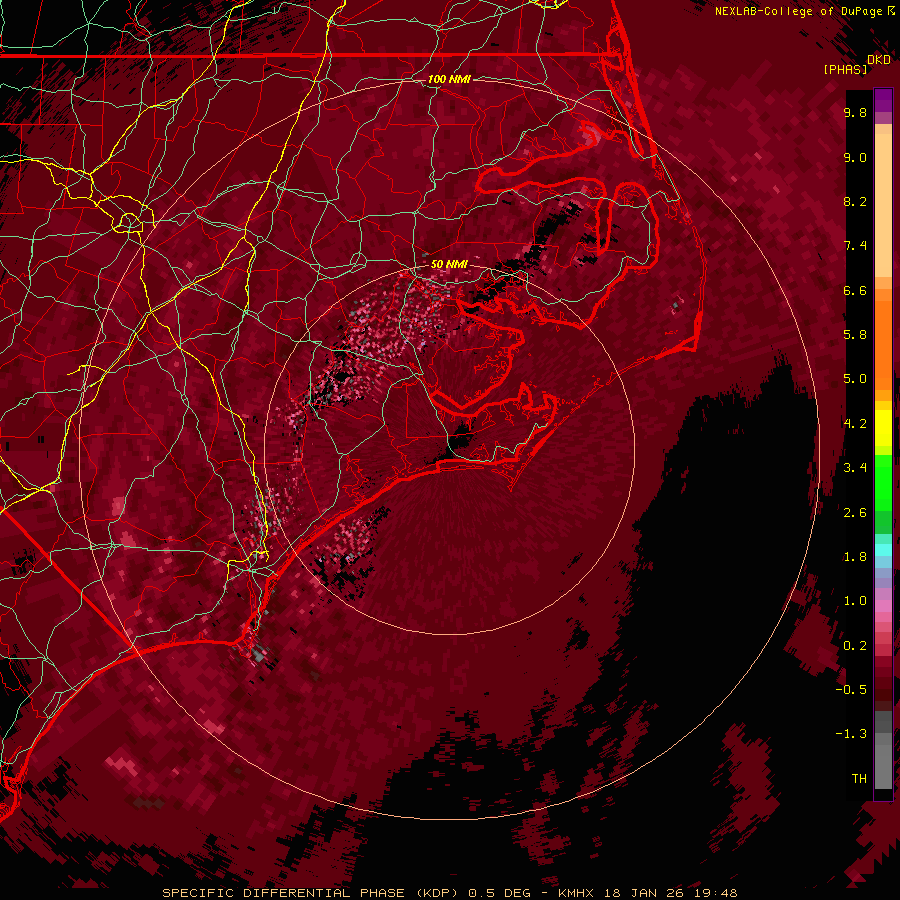Pick the cyan segment of the color bar
Image resolution: width=900 pixels, height=900 pixels.
(x=883, y=550)
